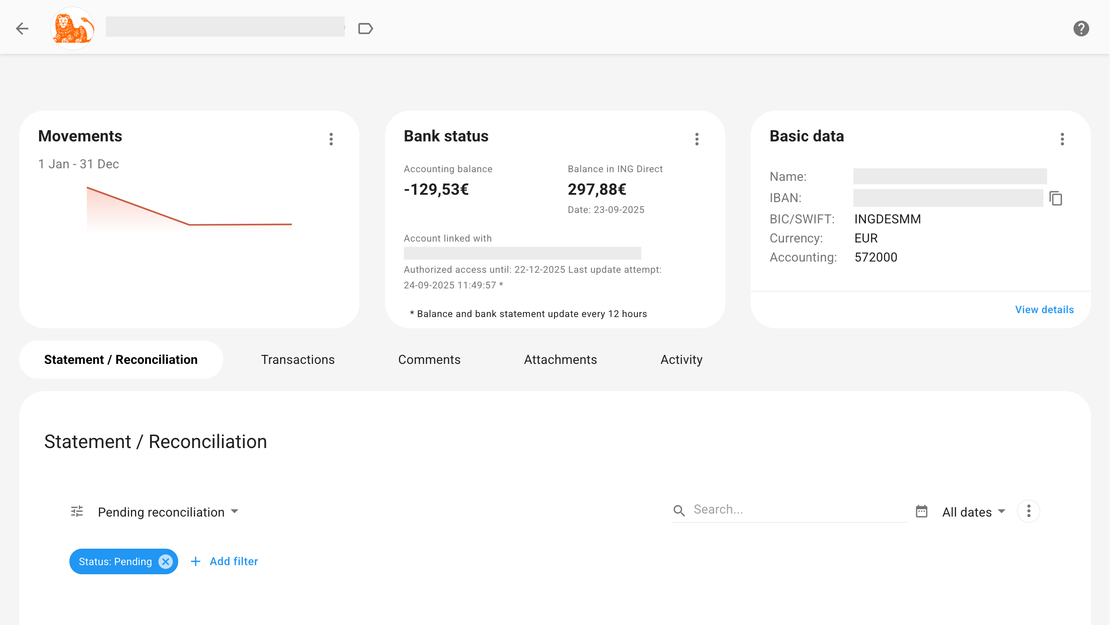
Task: Copy the IBAN to clipboard
Action: click(1056, 199)
